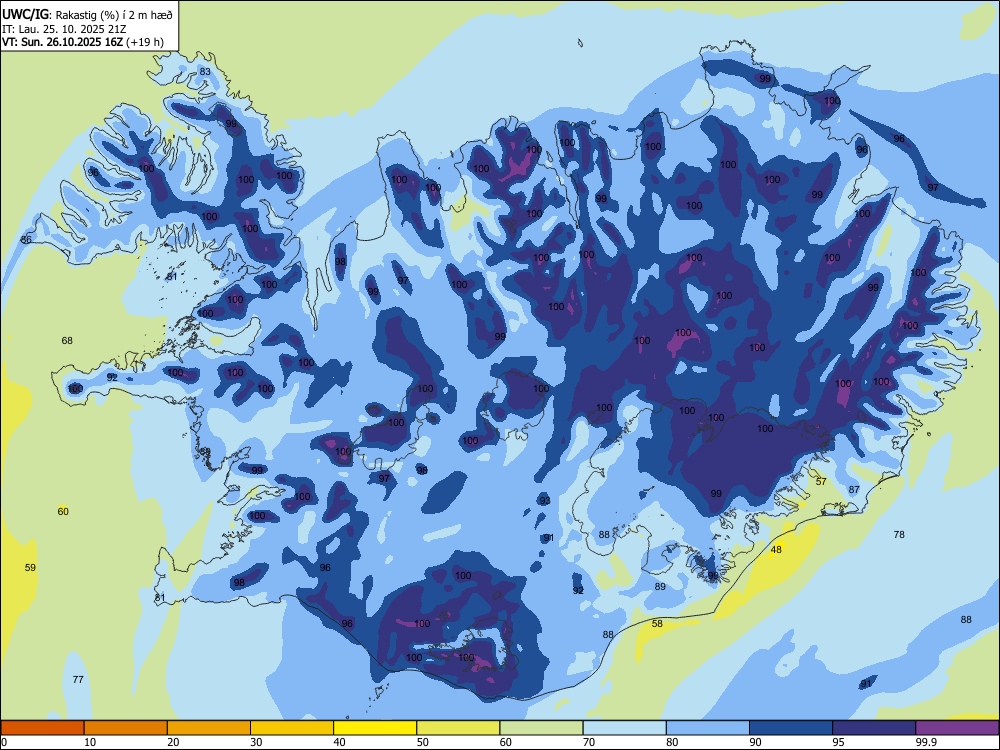This screenshot has height=750, width=1000.
Task: Click the '89' humidity value on the map
Action: pyautogui.click(x=660, y=587)
